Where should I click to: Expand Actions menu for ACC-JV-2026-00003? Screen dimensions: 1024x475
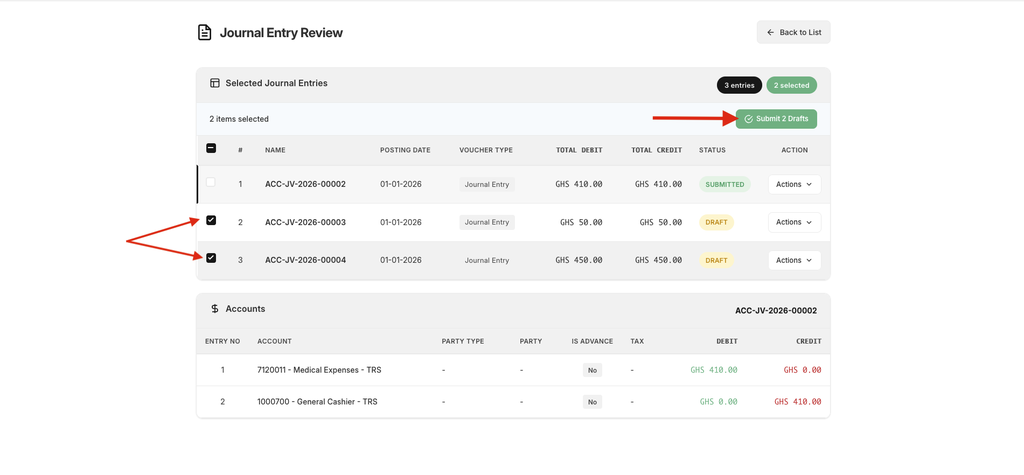[794, 222]
